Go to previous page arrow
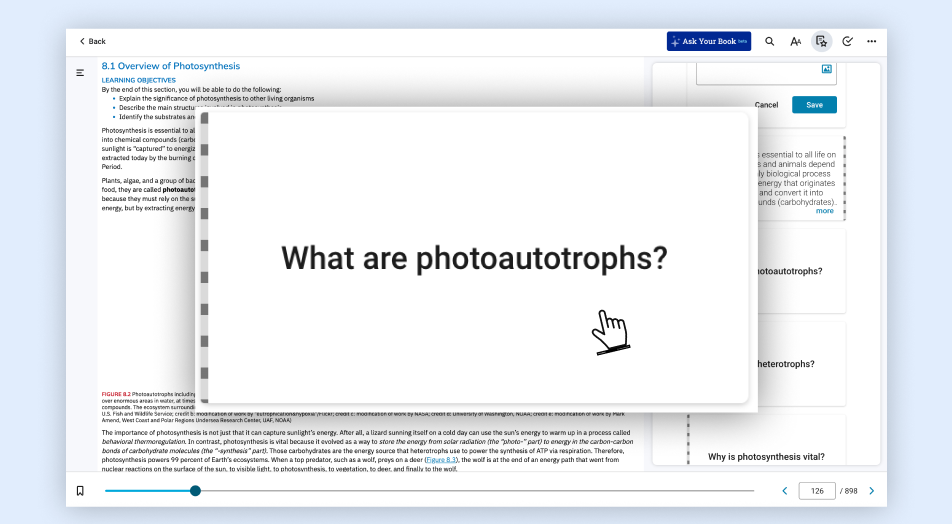 pos(784,491)
